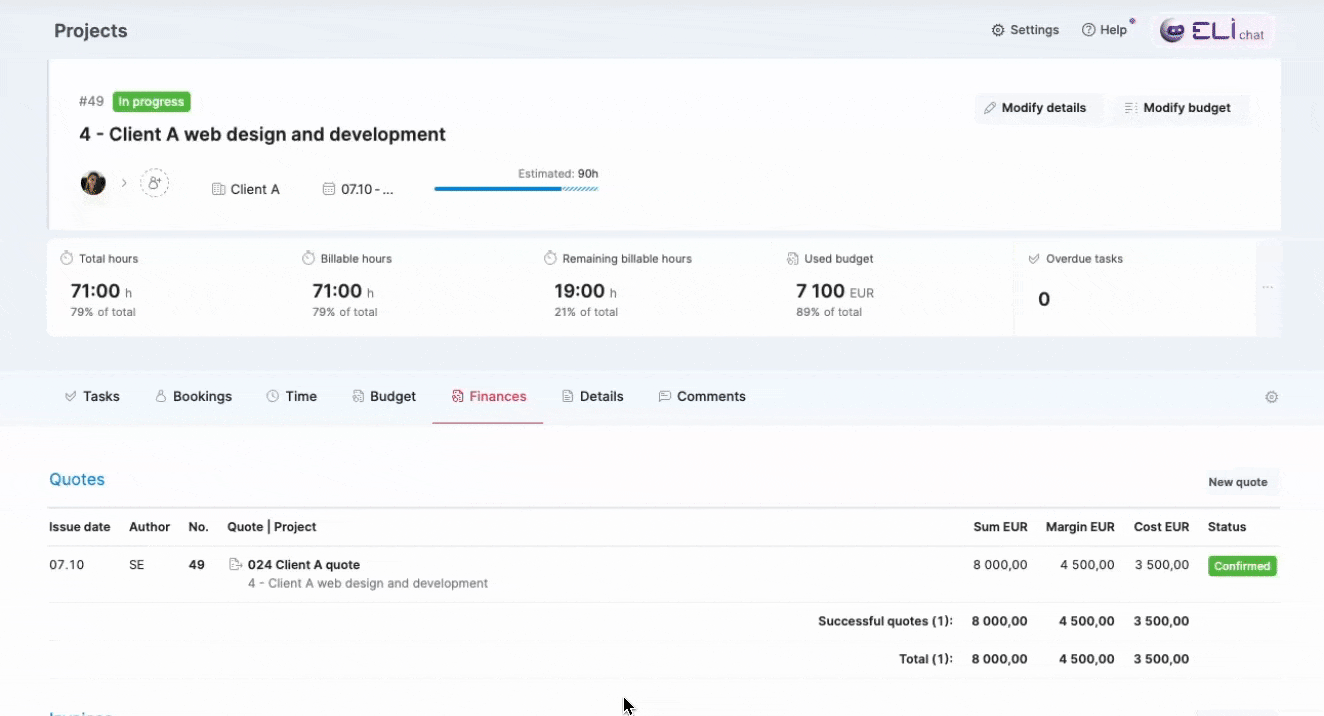The width and height of the screenshot is (1324, 716).
Task: Create a New quote
Action: pyautogui.click(x=1237, y=482)
